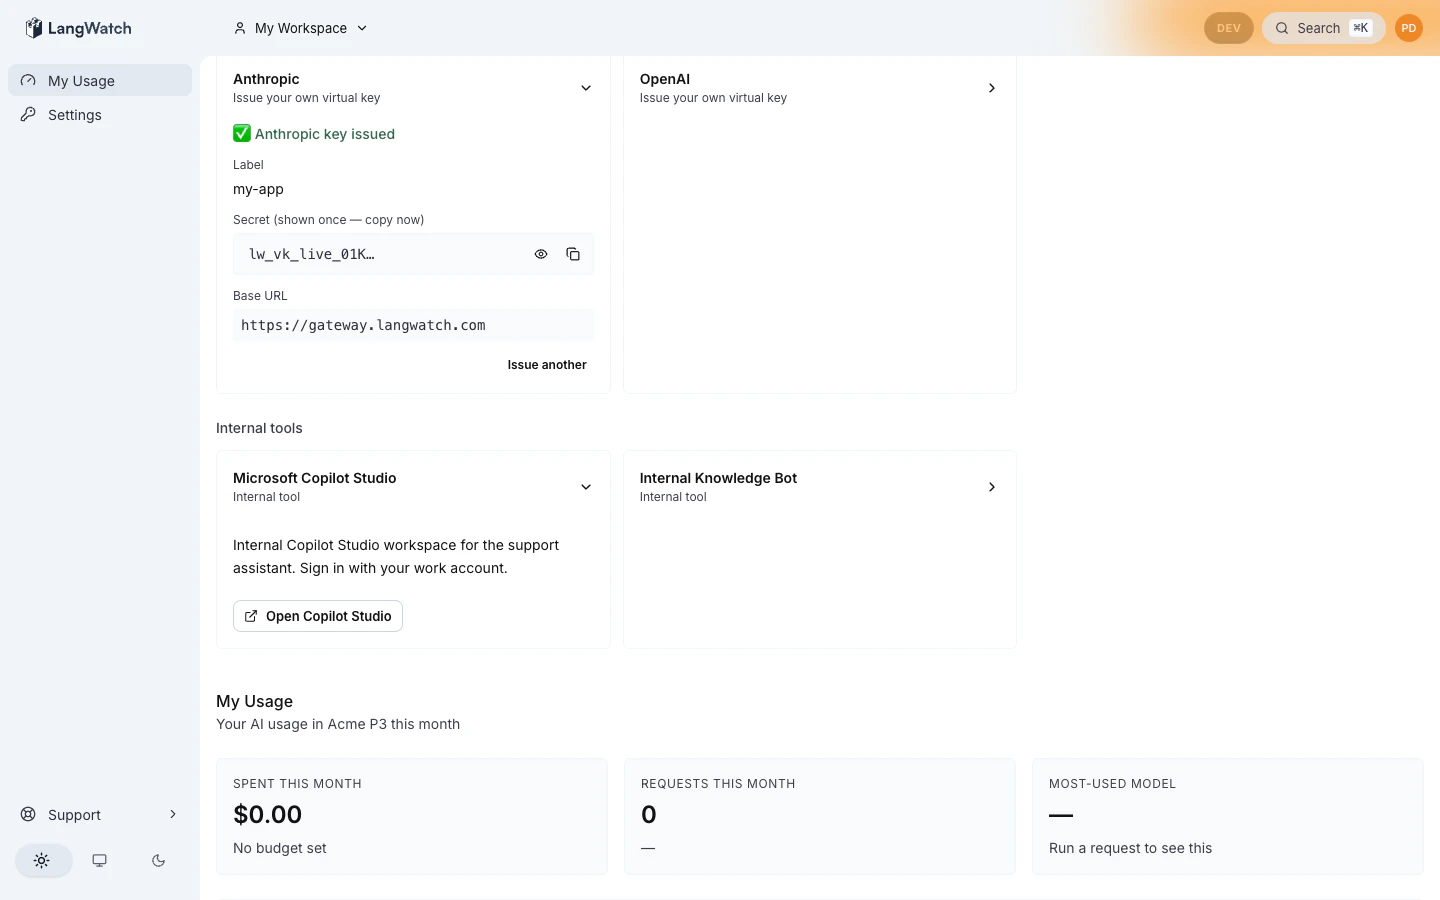Switch to dark theme
This screenshot has height=900, width=1440.
coord(158,860)
